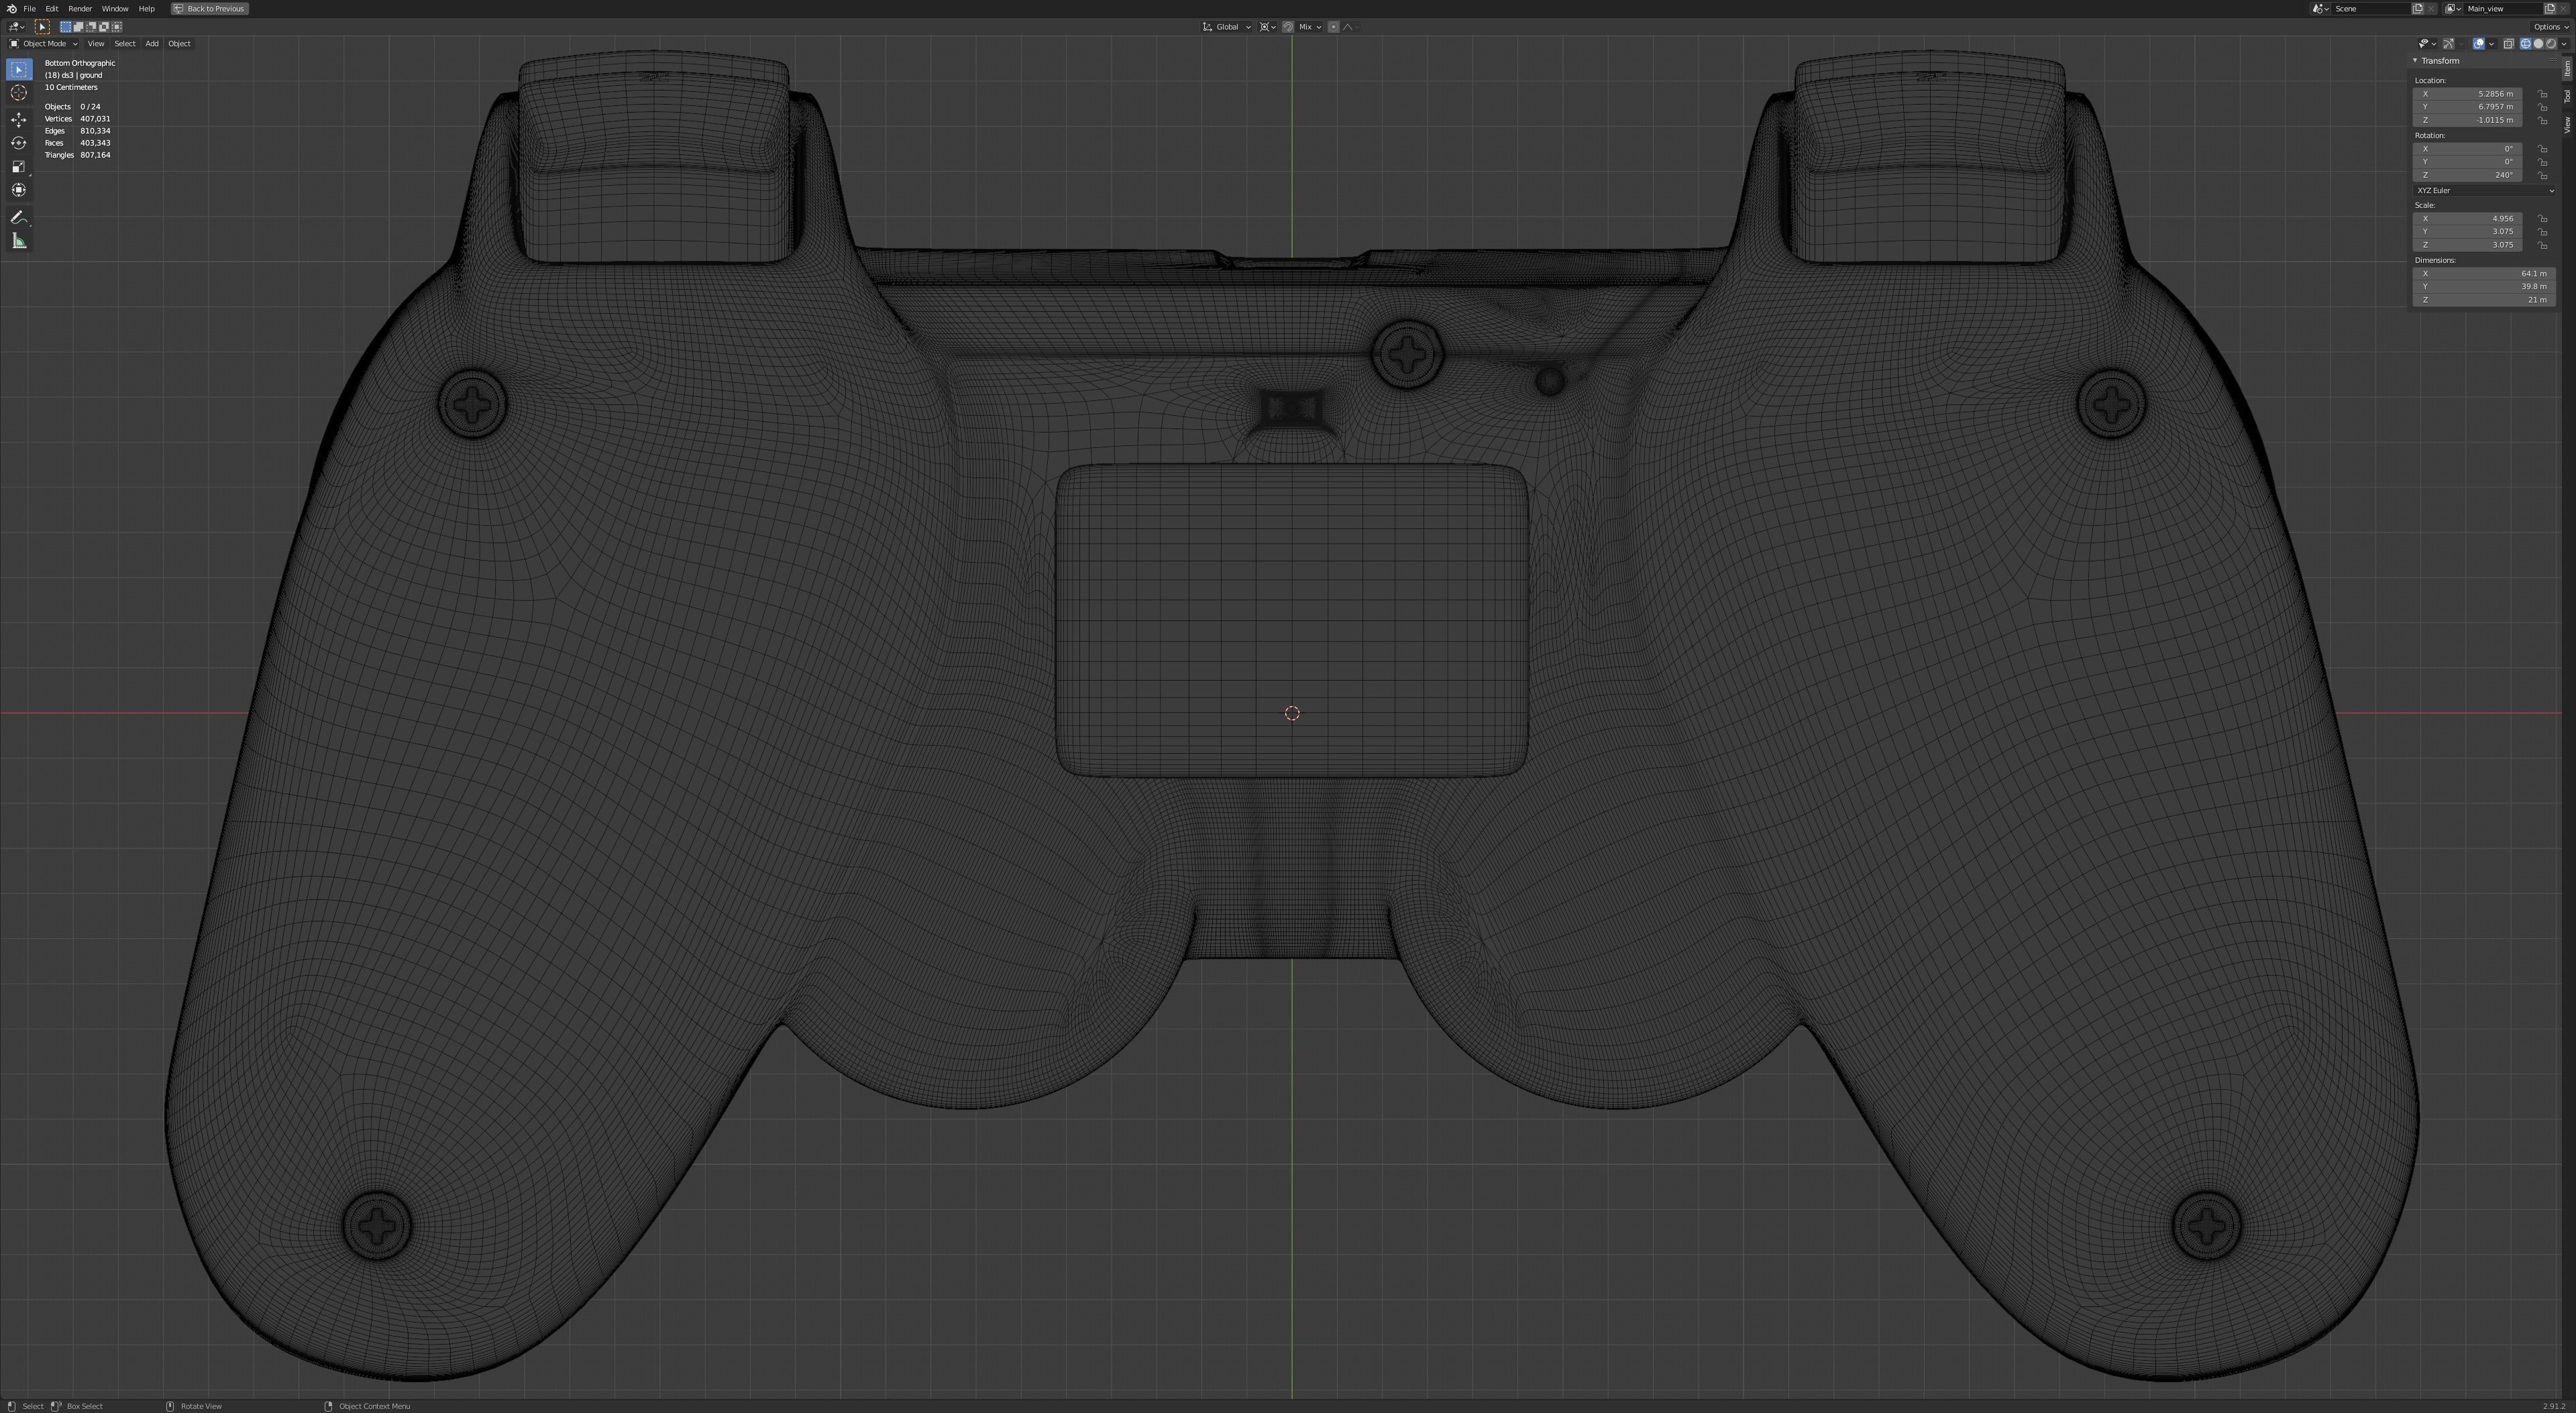The height and width of the screenshot is (1413, 2576).
Task: Open the Render menu
Action: click(80, 8)
